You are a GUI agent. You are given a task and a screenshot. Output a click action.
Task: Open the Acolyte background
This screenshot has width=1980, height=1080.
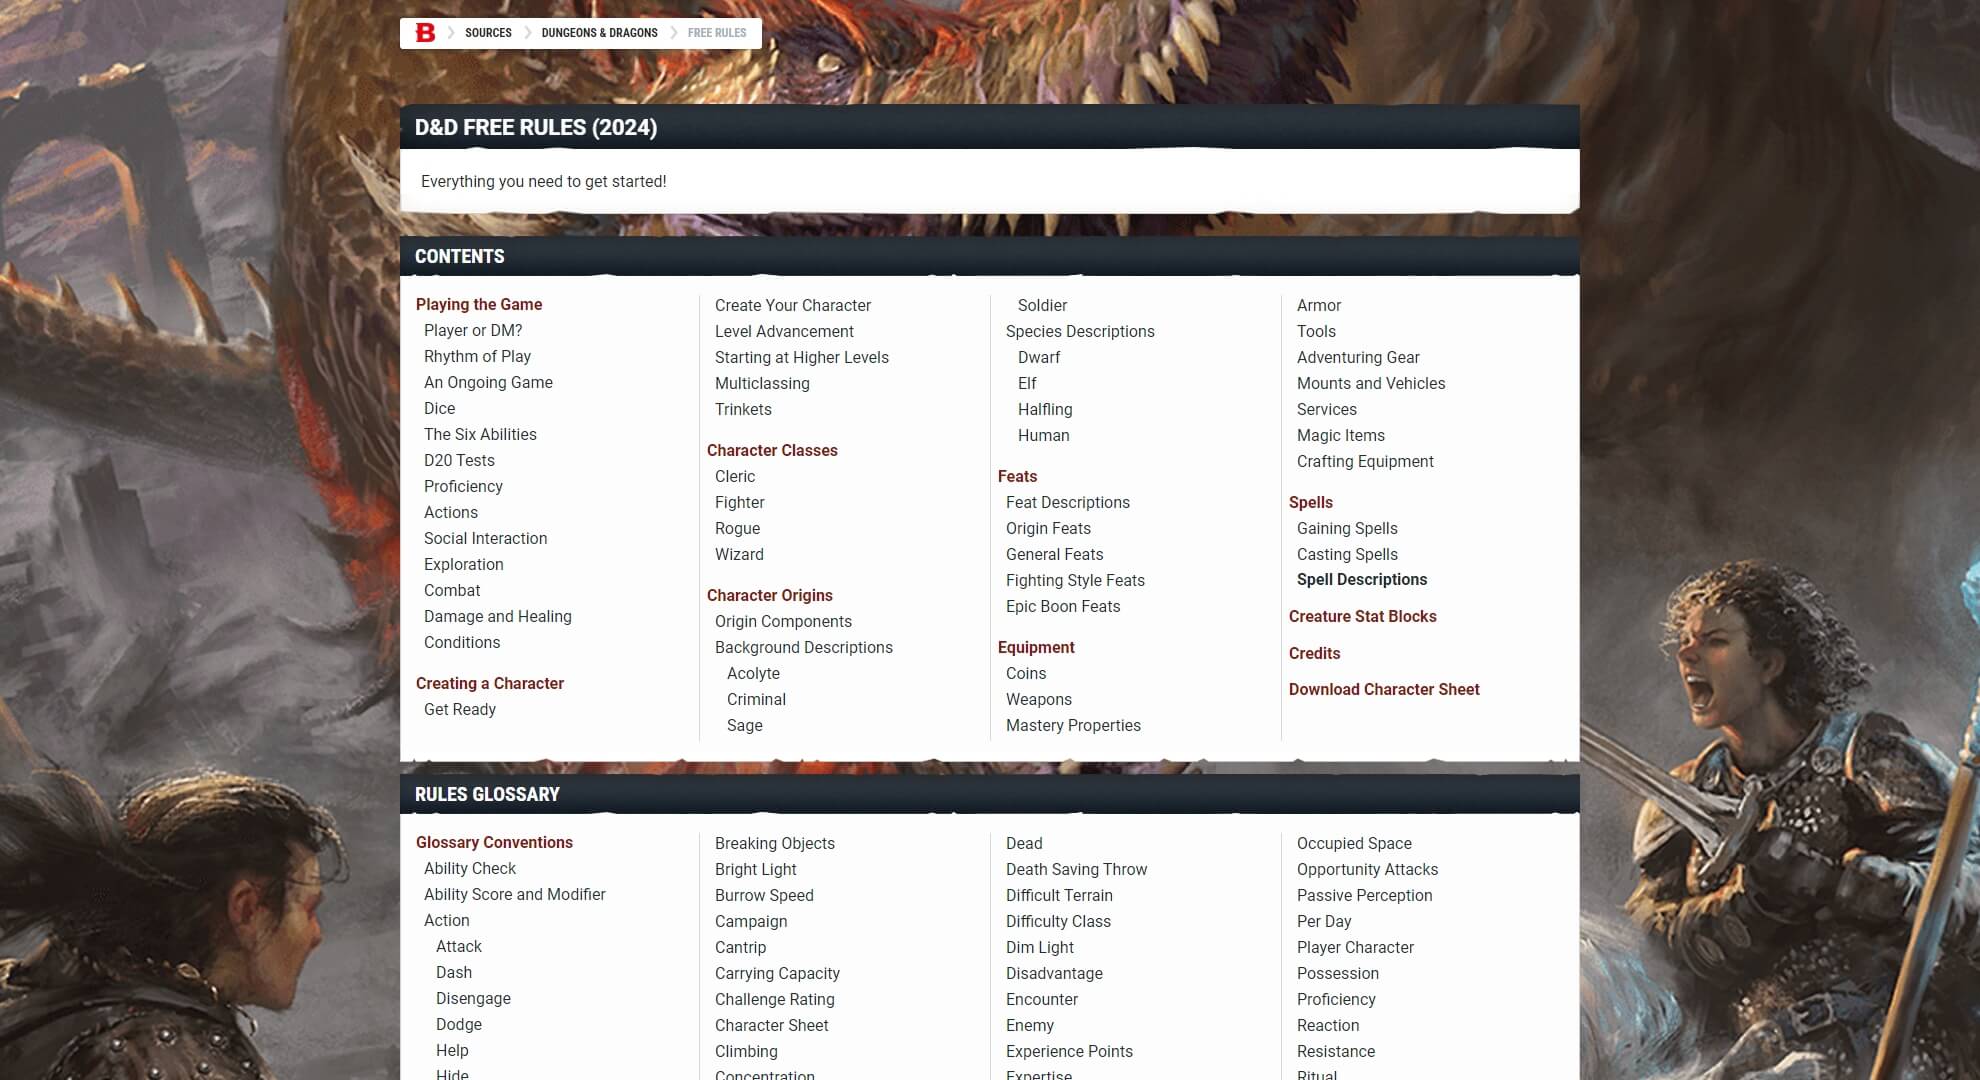click(x=753, y=673)
